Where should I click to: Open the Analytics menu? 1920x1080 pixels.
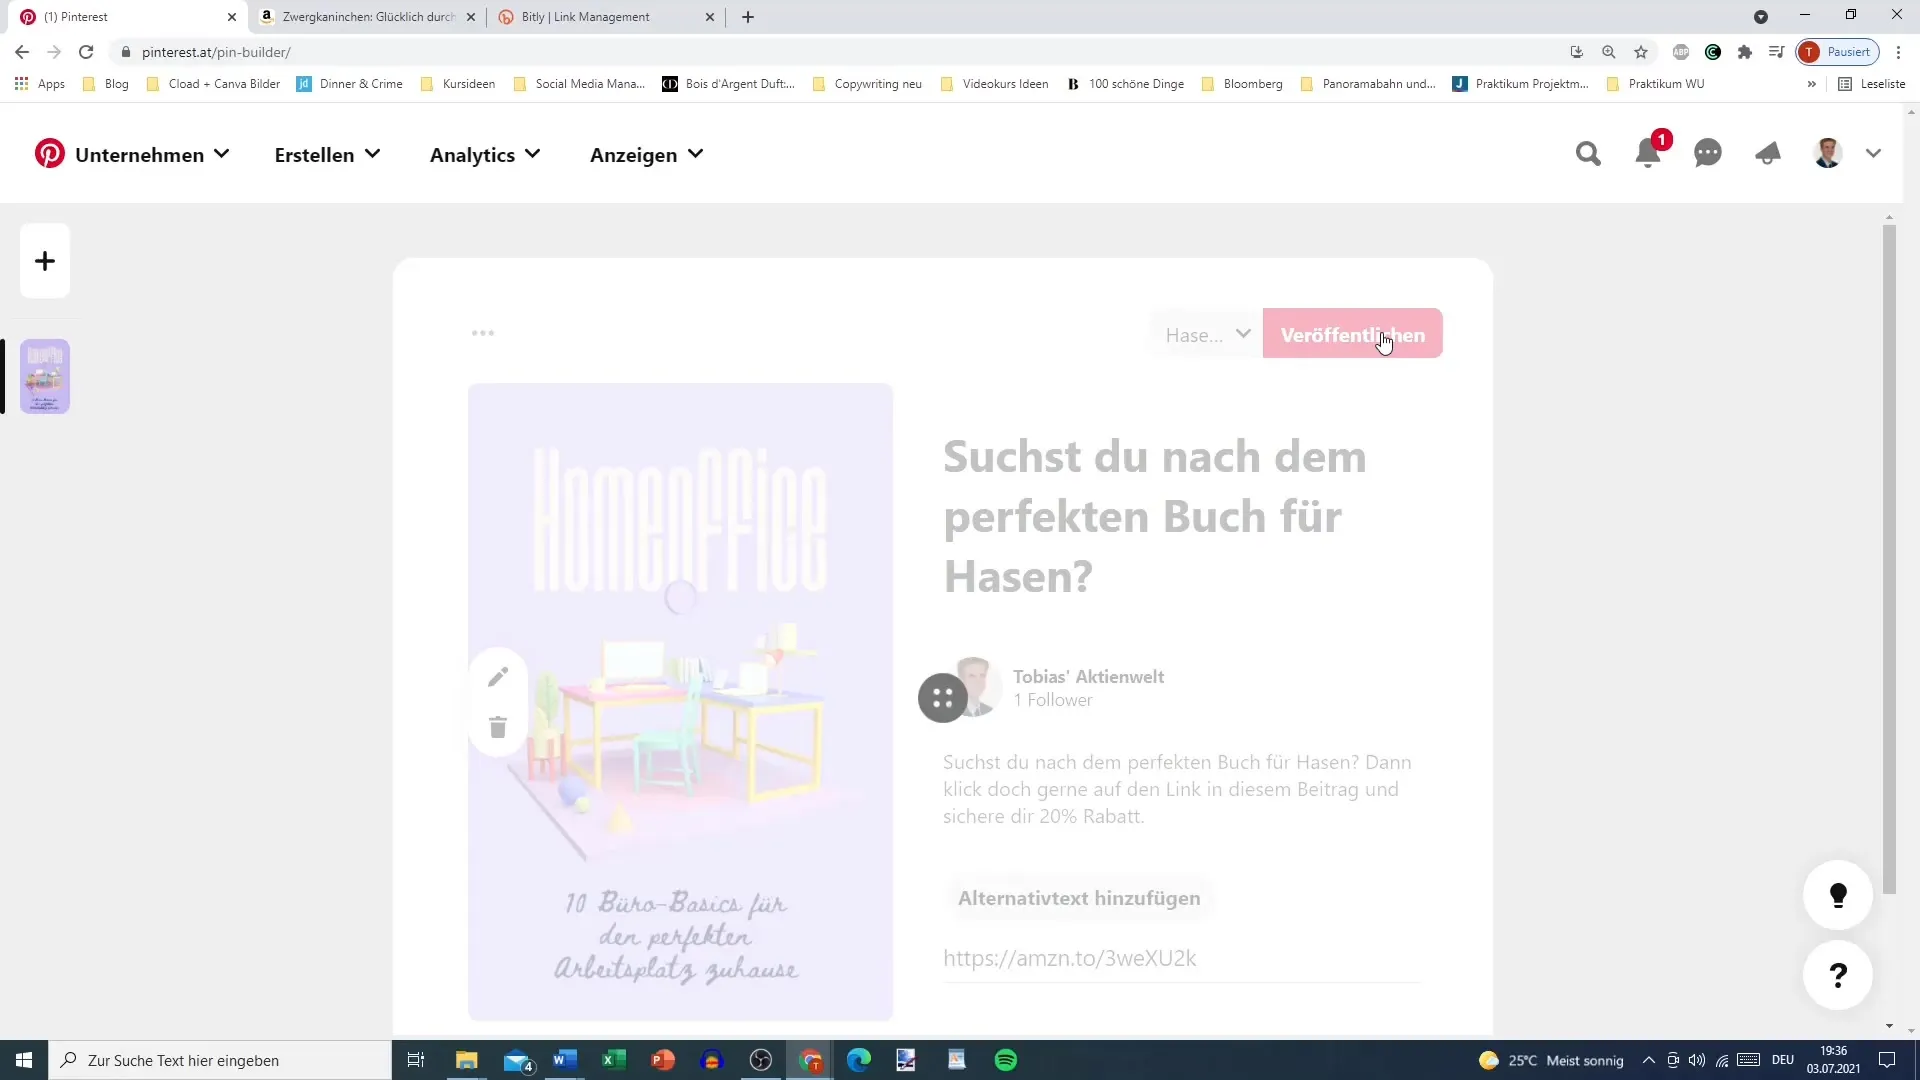coord(485,155)
